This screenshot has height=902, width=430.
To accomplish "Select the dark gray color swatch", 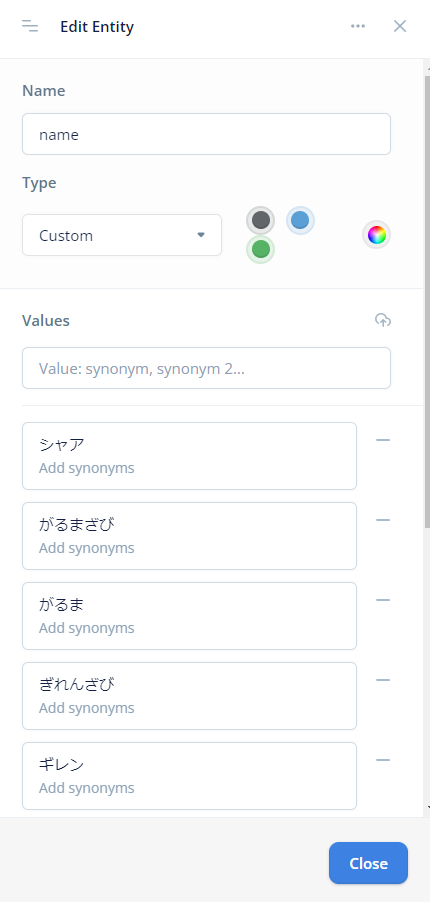I will coord(261,220).
